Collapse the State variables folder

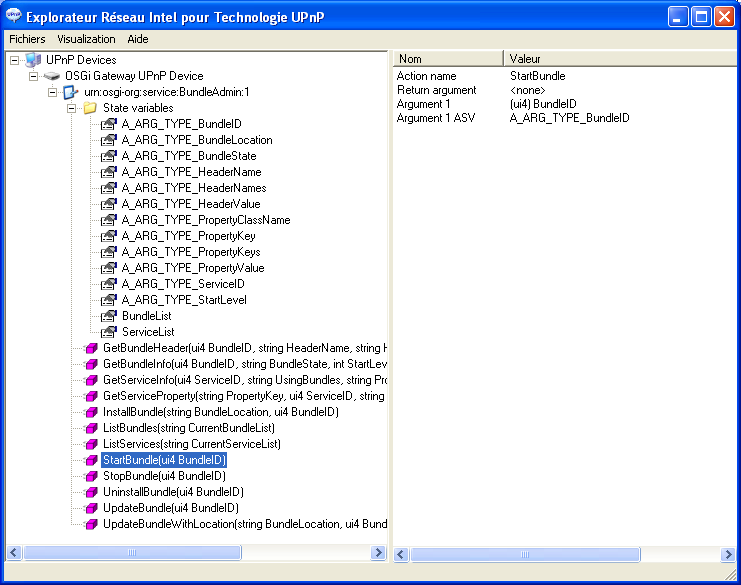click(72, 108)
